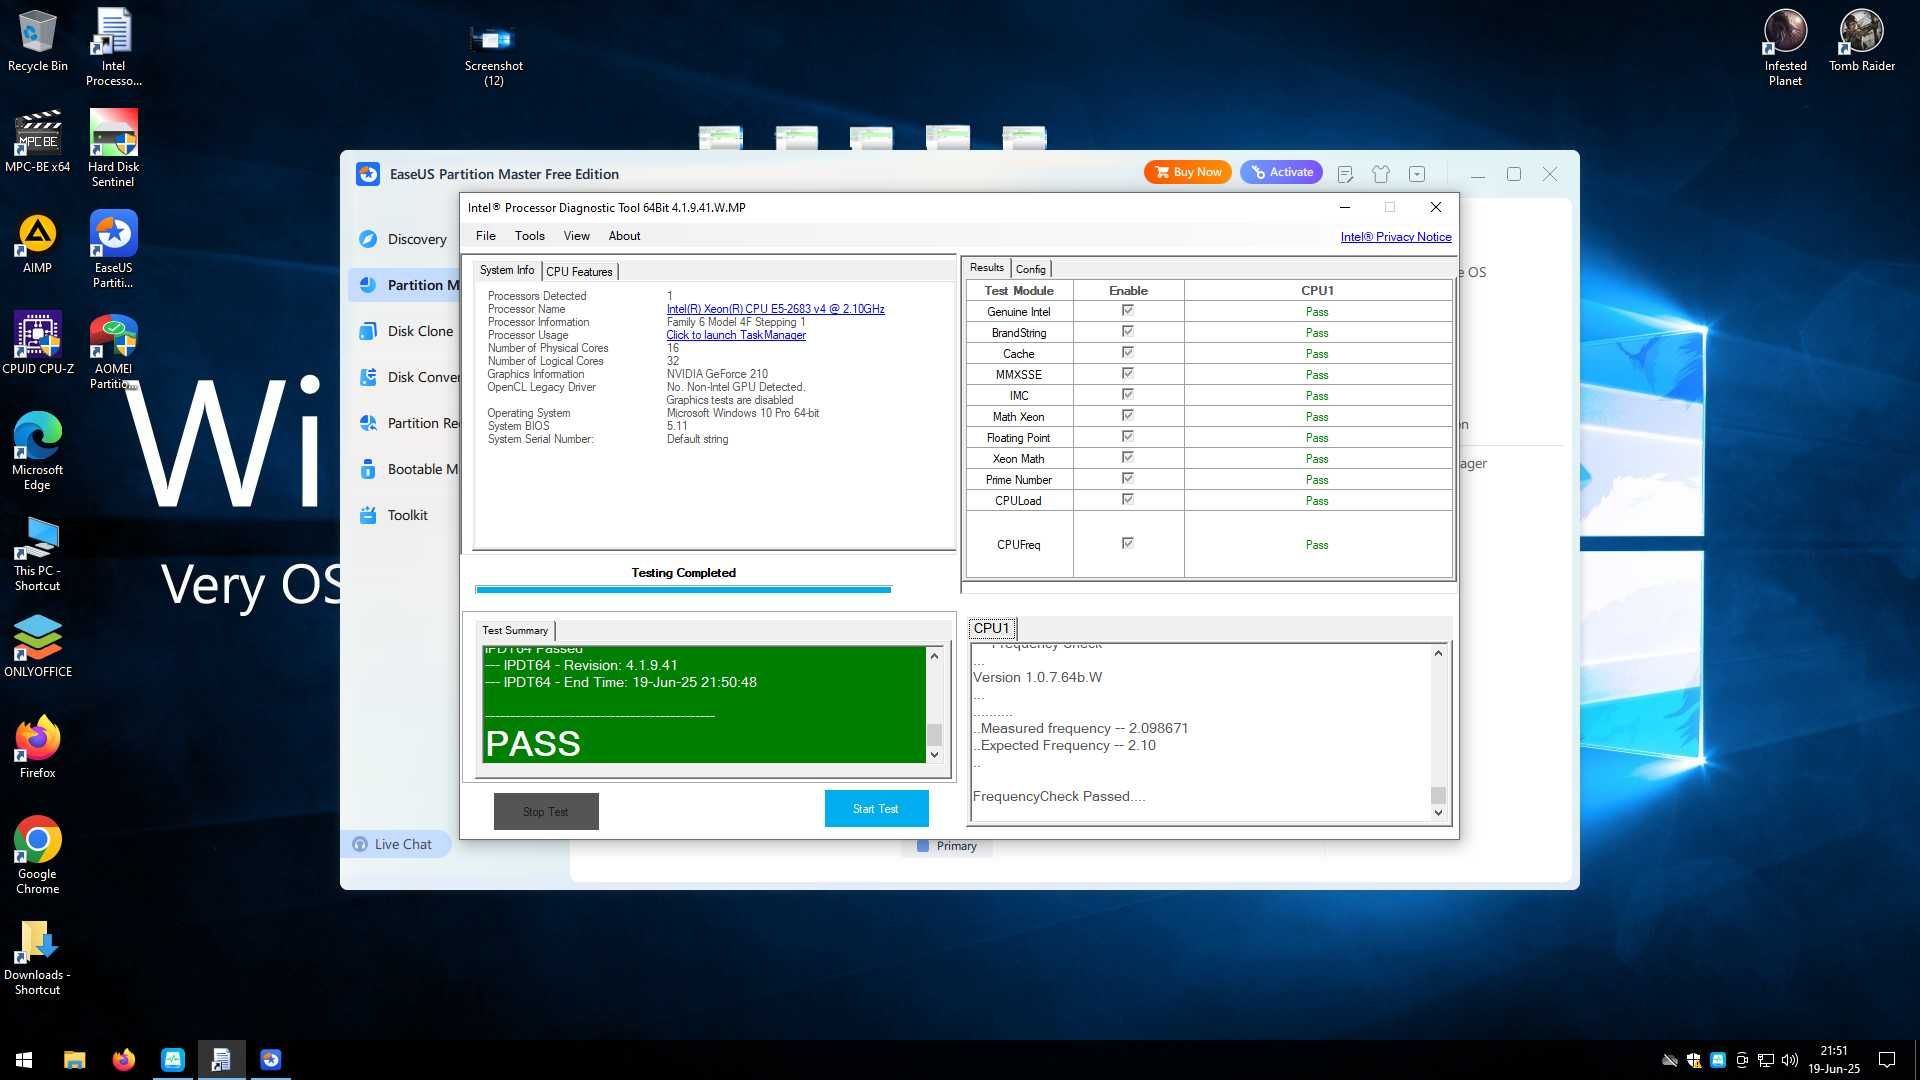Uncheck Floating Point test enable box
The image size is (1920, 1080).
(1127, 437)
